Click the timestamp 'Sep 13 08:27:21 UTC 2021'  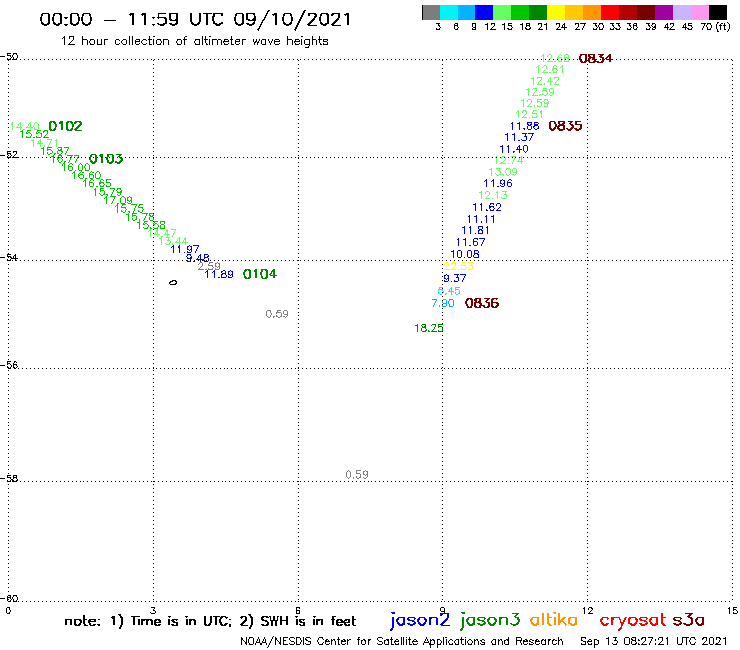click(654, 641)
